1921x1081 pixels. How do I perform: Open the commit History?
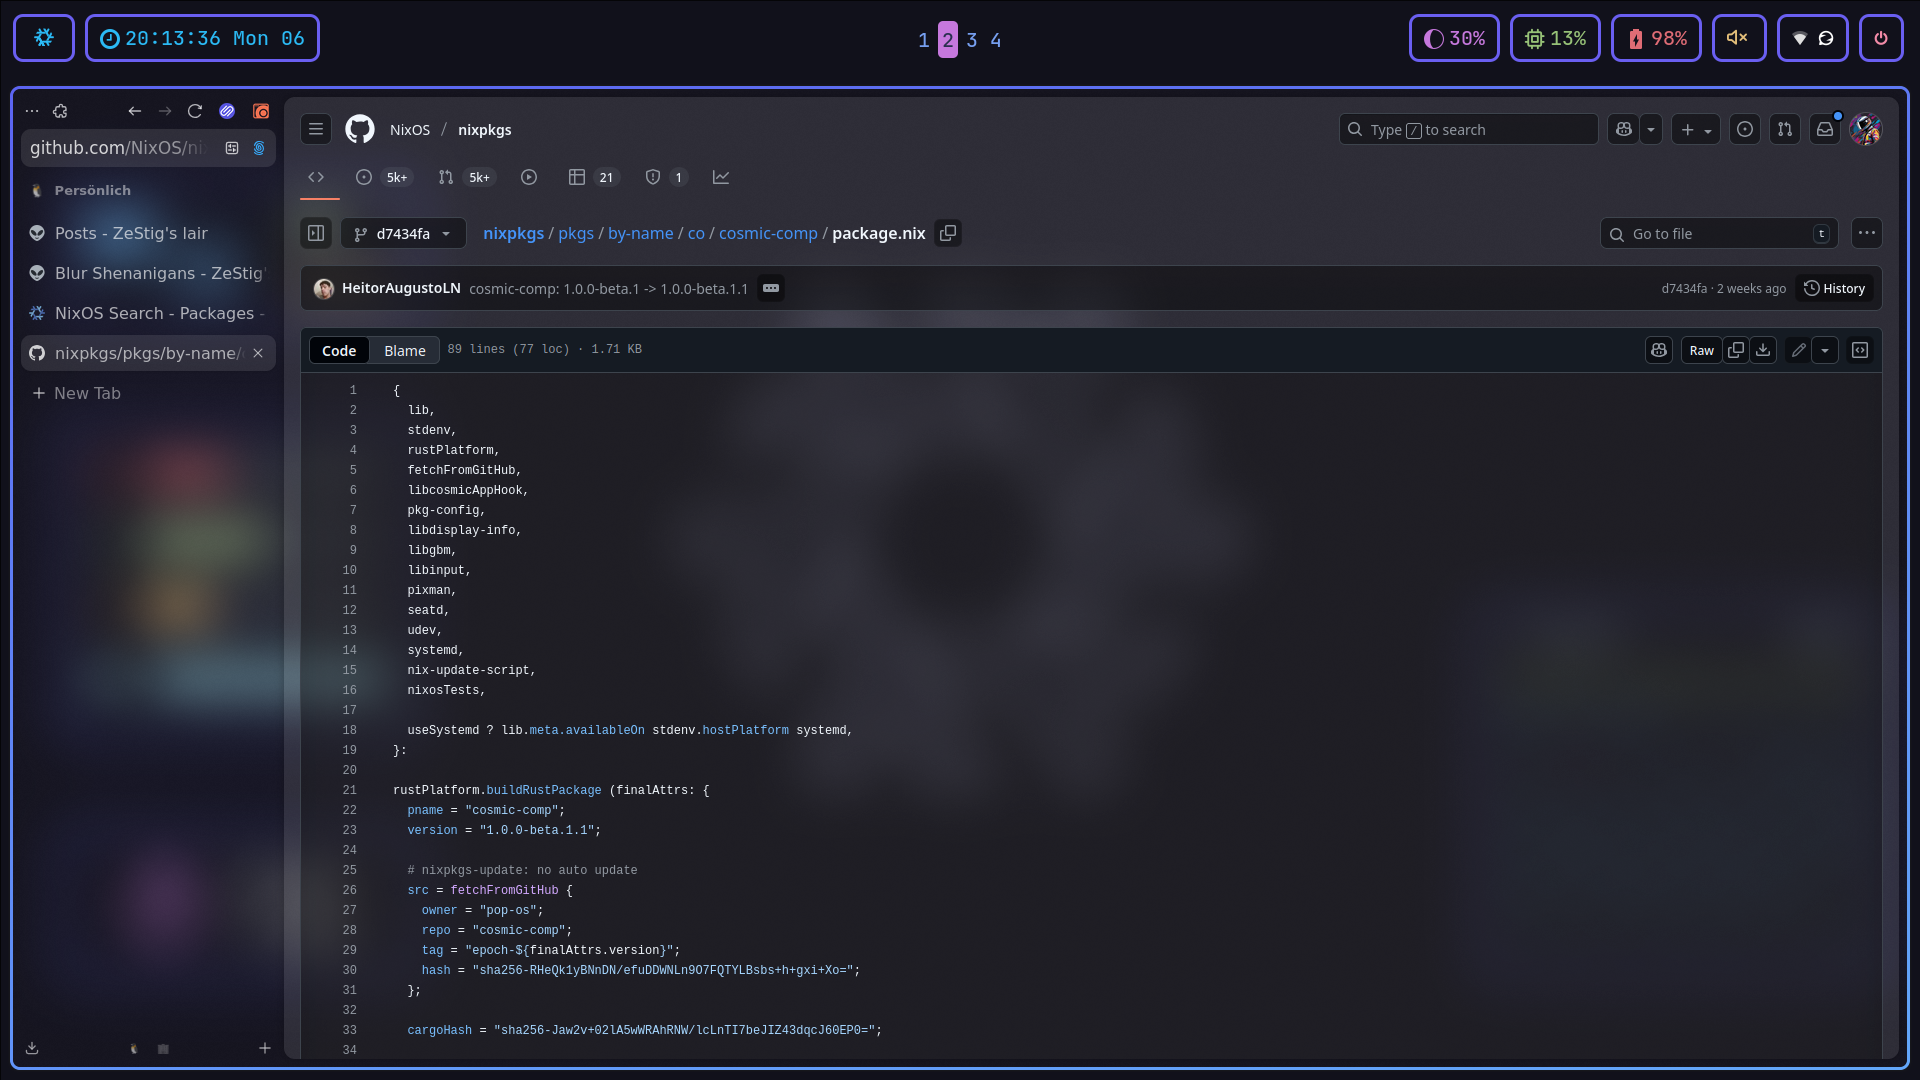coord(1834,288)
